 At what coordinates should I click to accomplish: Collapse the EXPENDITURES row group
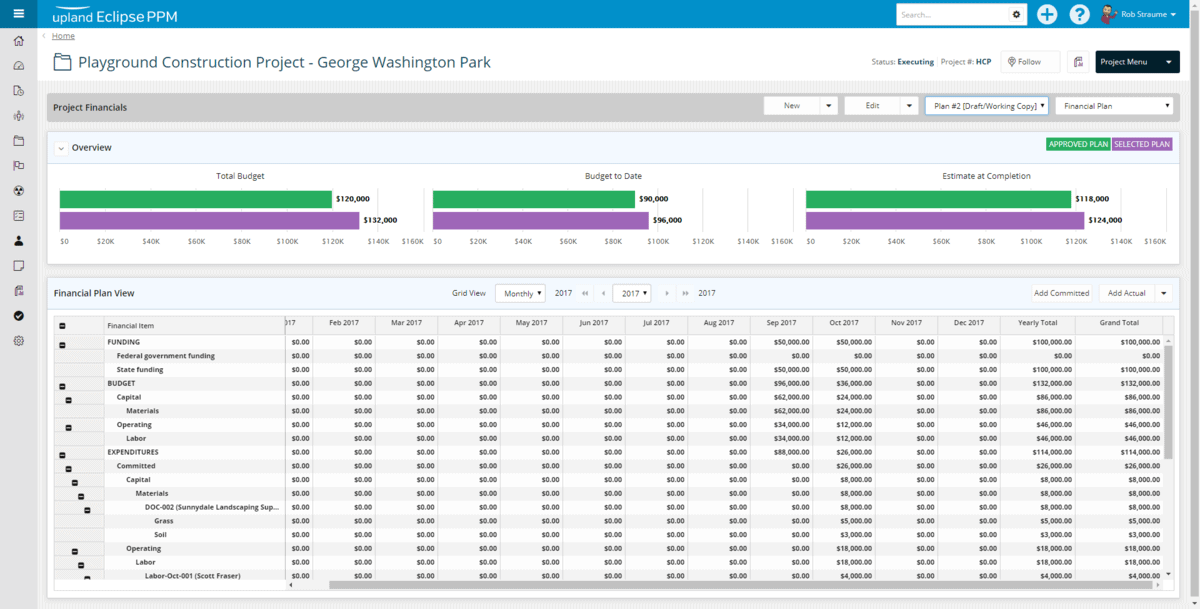(62, 453)
